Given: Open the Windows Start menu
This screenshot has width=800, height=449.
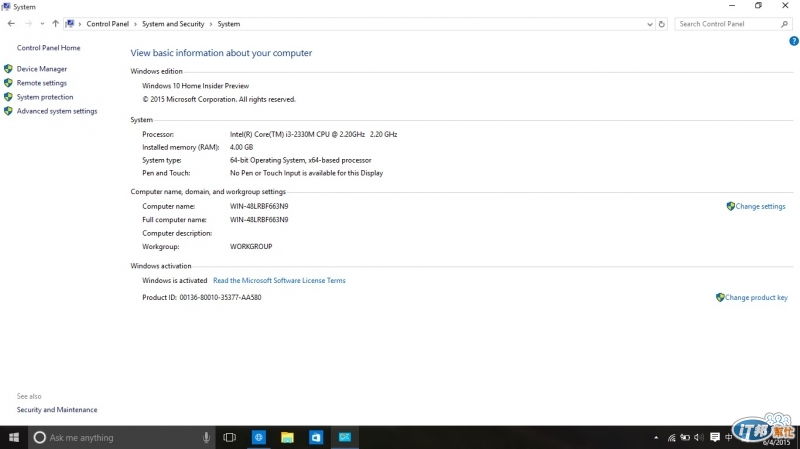Looking at the screenshot, I should pos(14,437).
